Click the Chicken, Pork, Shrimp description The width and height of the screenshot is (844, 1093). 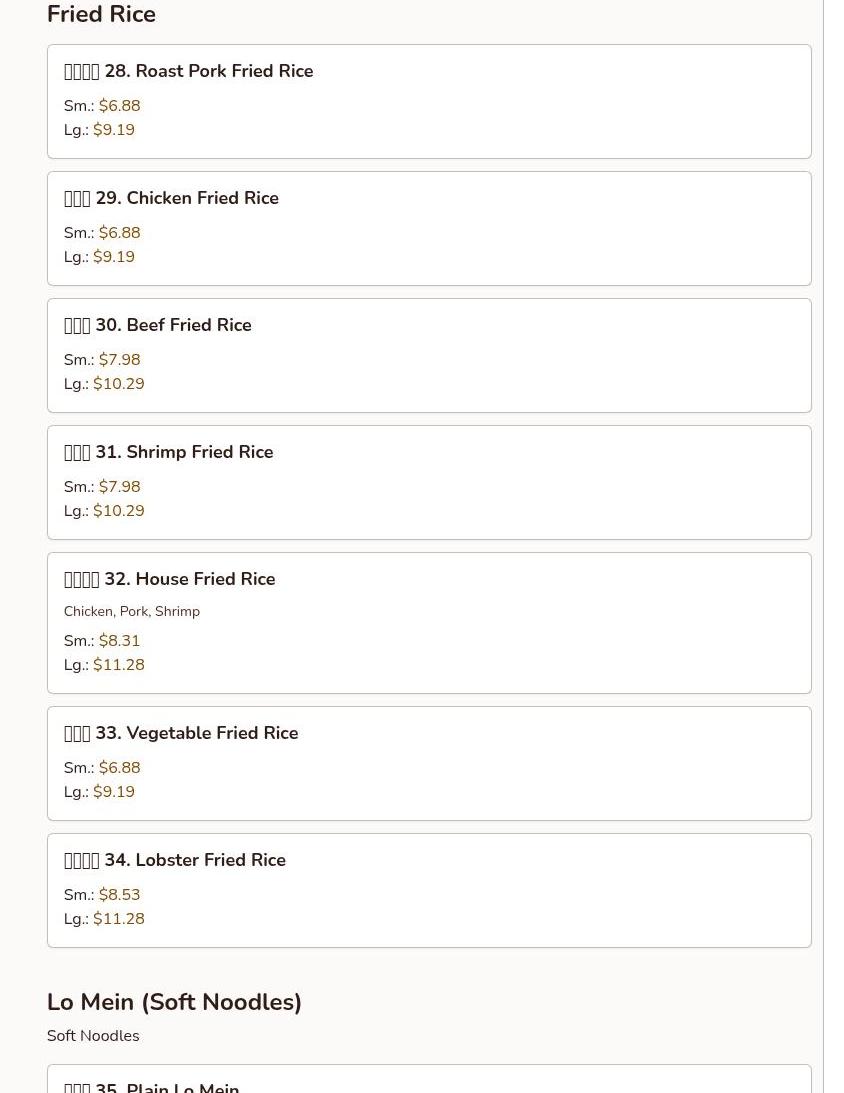(x=132, y=611)
